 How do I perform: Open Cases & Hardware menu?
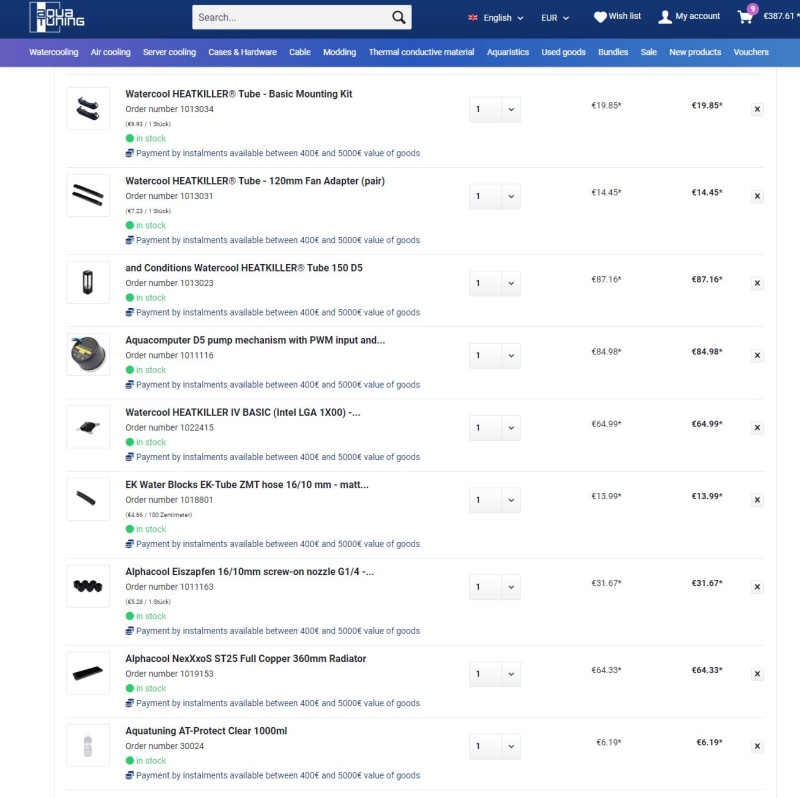click(x=242, y=52)
